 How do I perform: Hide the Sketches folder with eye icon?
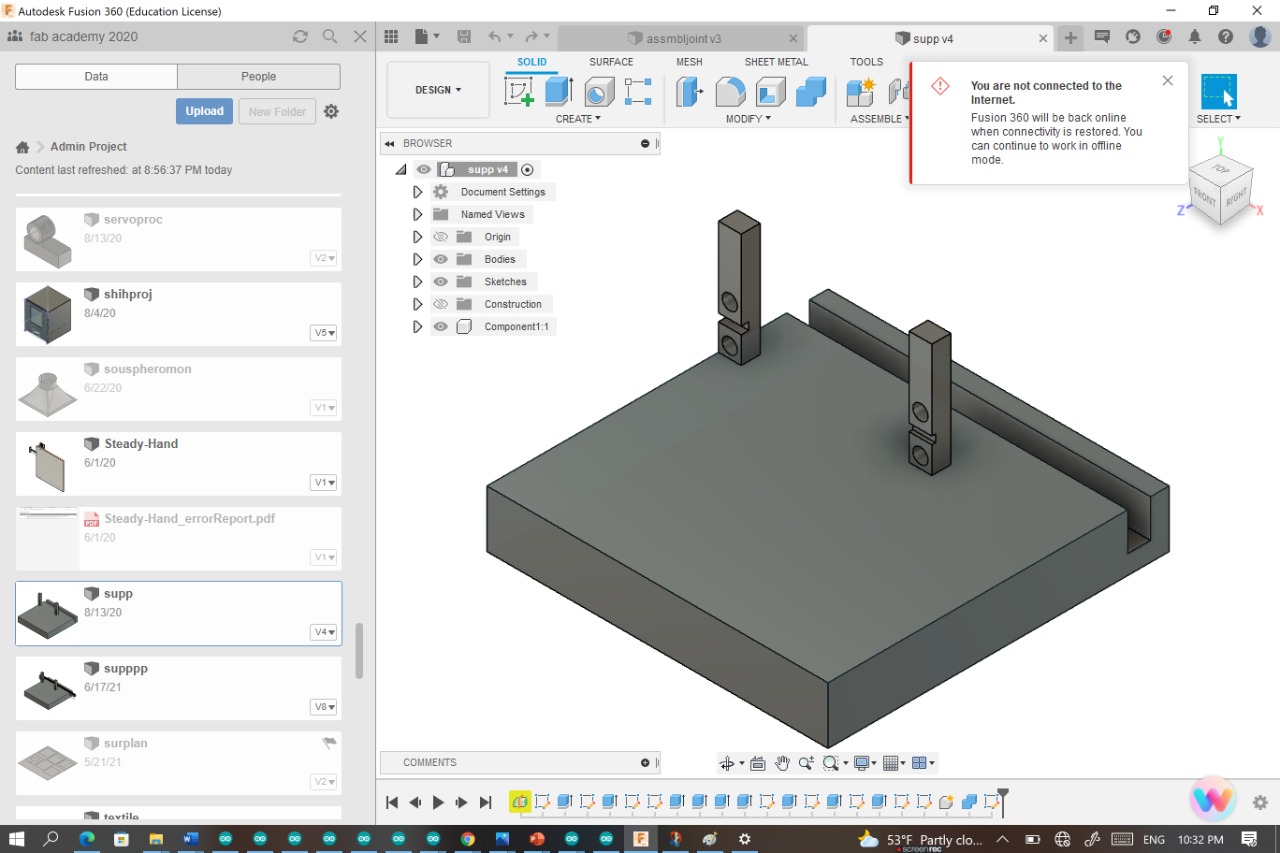click(x=440, y=282)
